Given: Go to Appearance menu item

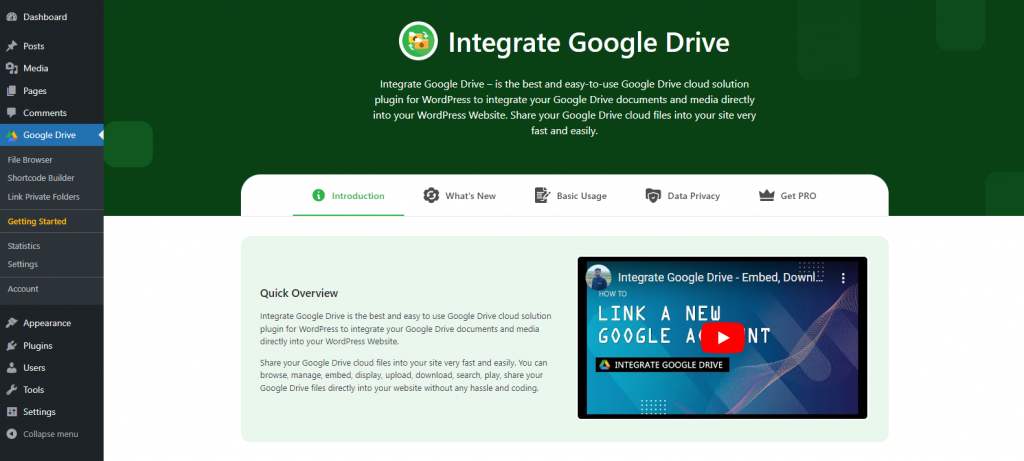Looking at the screenshot, I should [x=52, y=323].
